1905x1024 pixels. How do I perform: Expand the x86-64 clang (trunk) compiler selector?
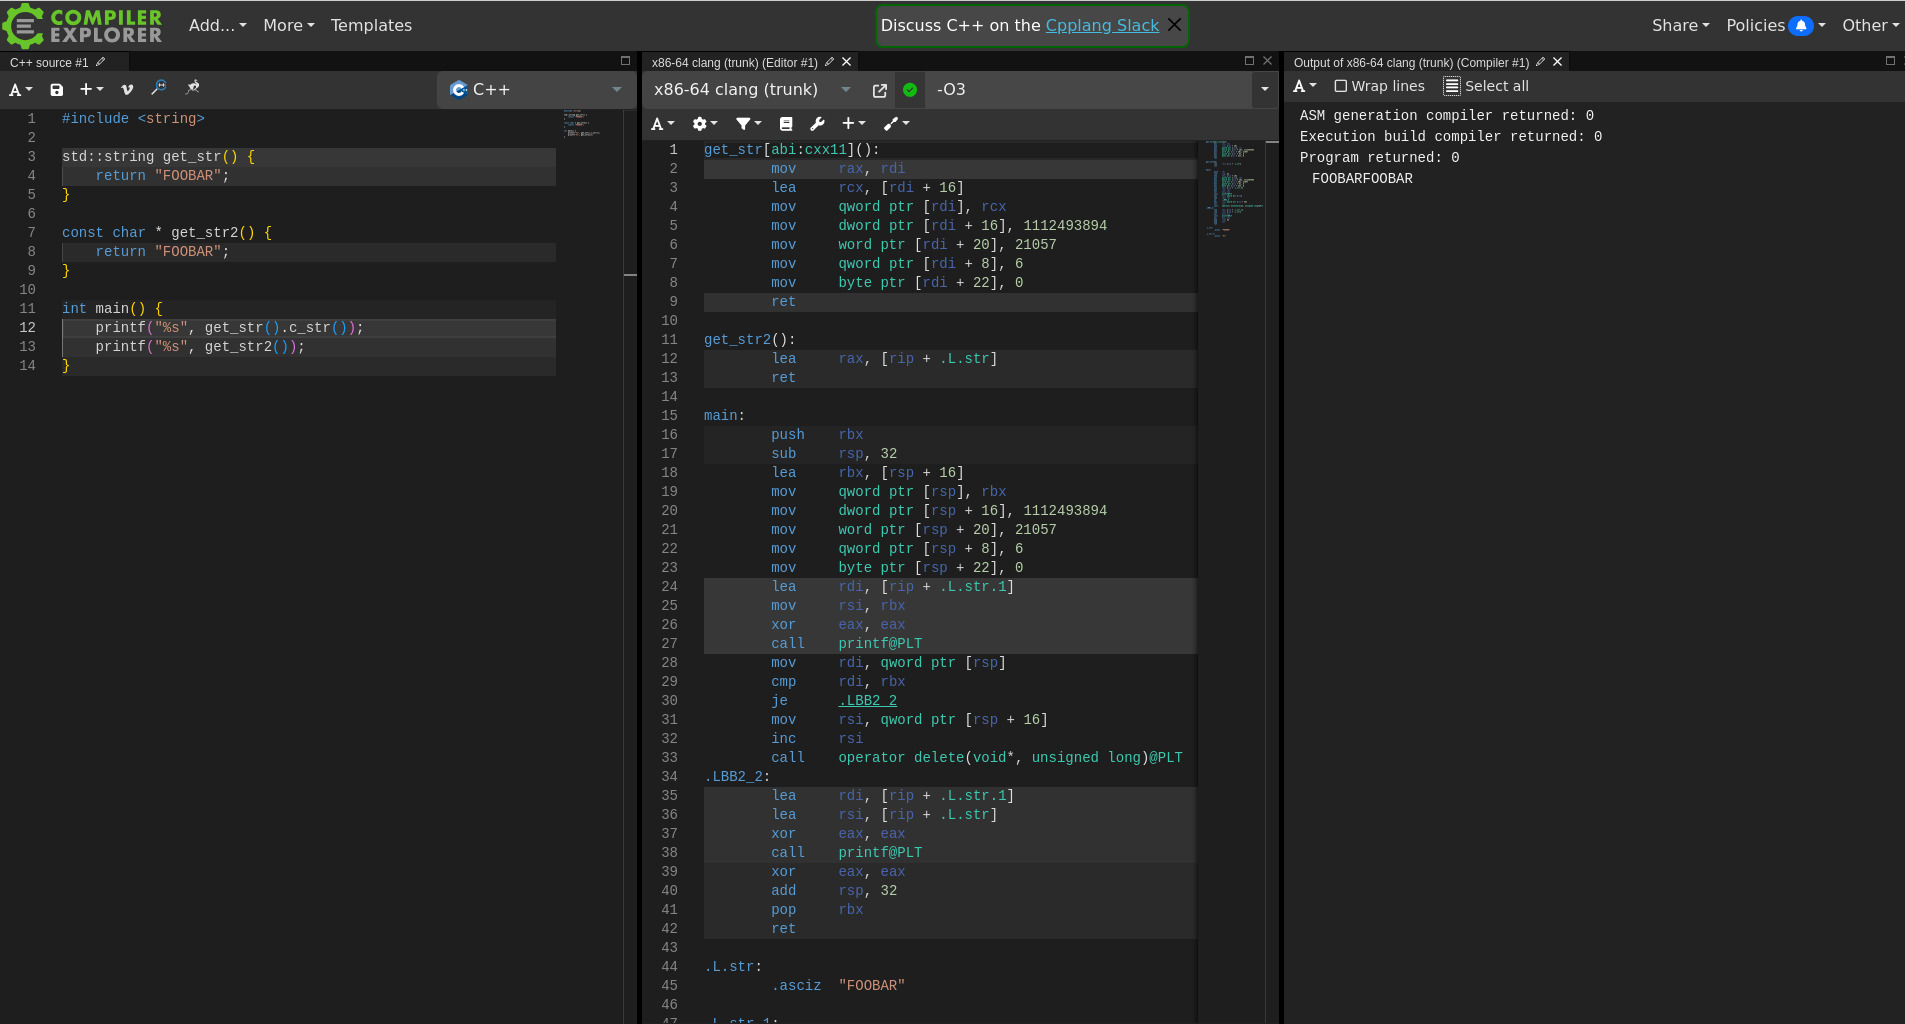click(x=846, y=90)
